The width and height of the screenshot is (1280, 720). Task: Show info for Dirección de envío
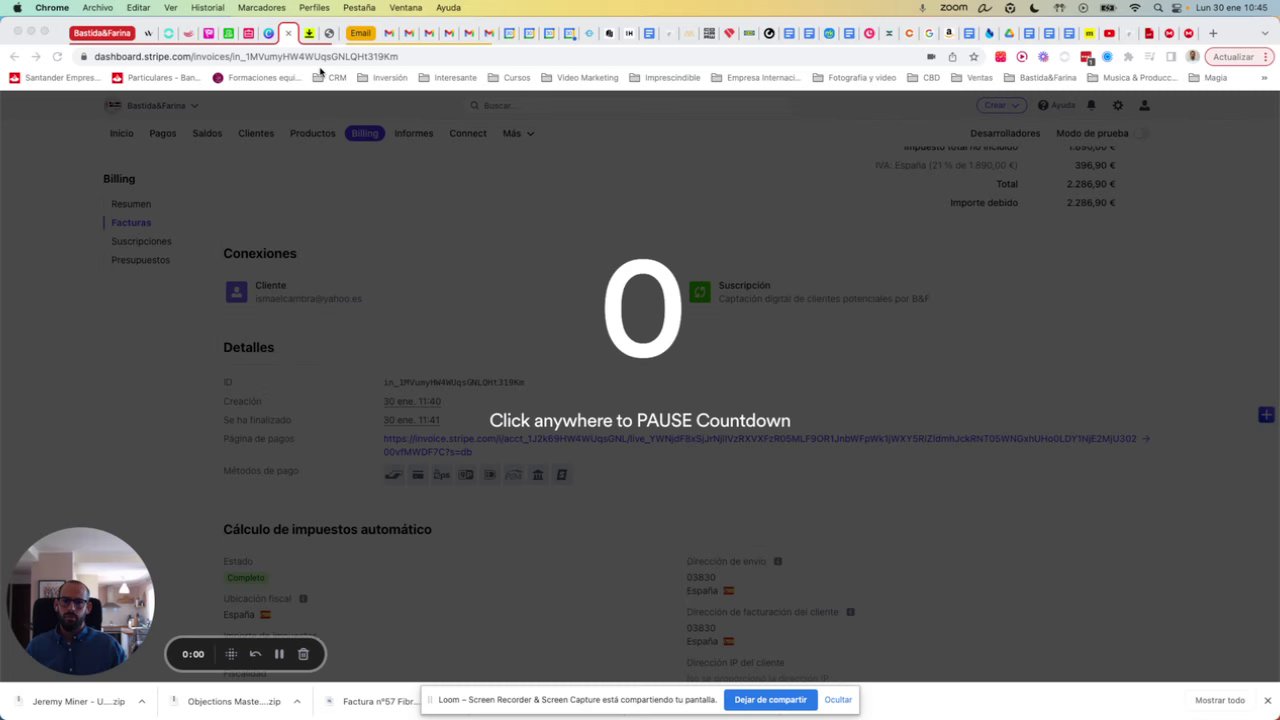click(x=778, y=562)
